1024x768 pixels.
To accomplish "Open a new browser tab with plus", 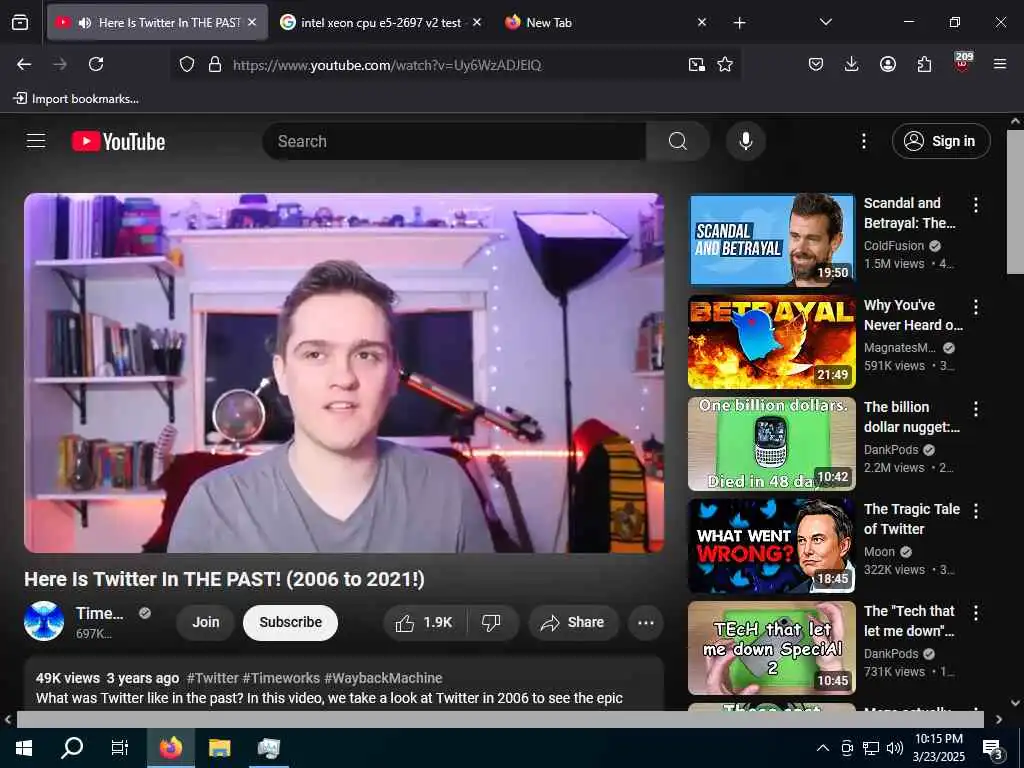I will 739,23.
